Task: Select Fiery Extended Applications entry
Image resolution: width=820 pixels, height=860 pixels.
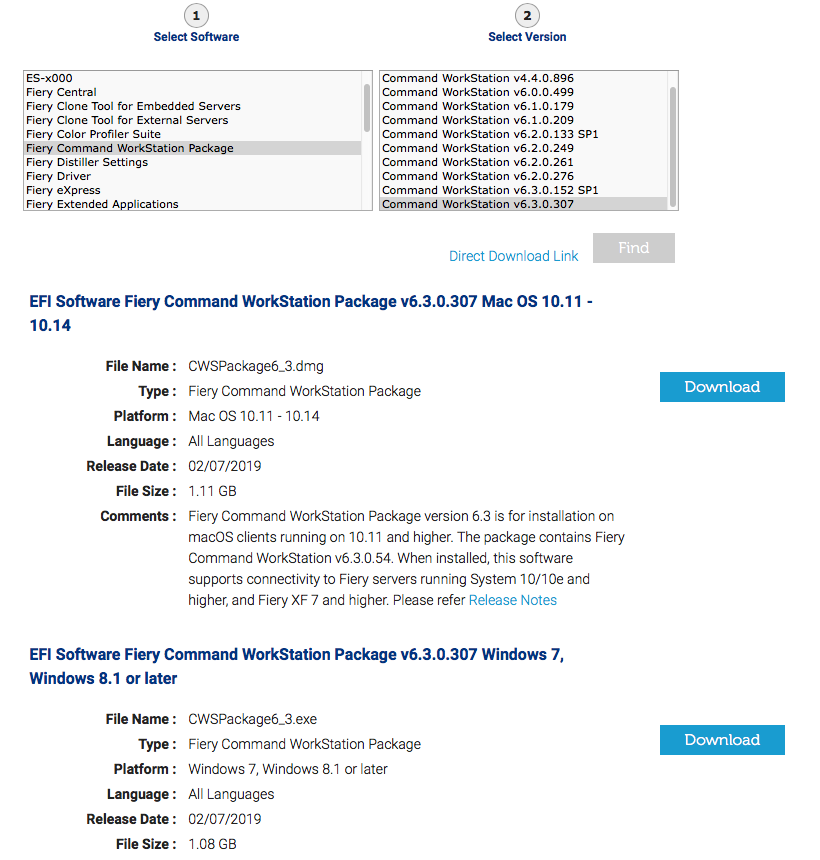Action: pos(102,204)
